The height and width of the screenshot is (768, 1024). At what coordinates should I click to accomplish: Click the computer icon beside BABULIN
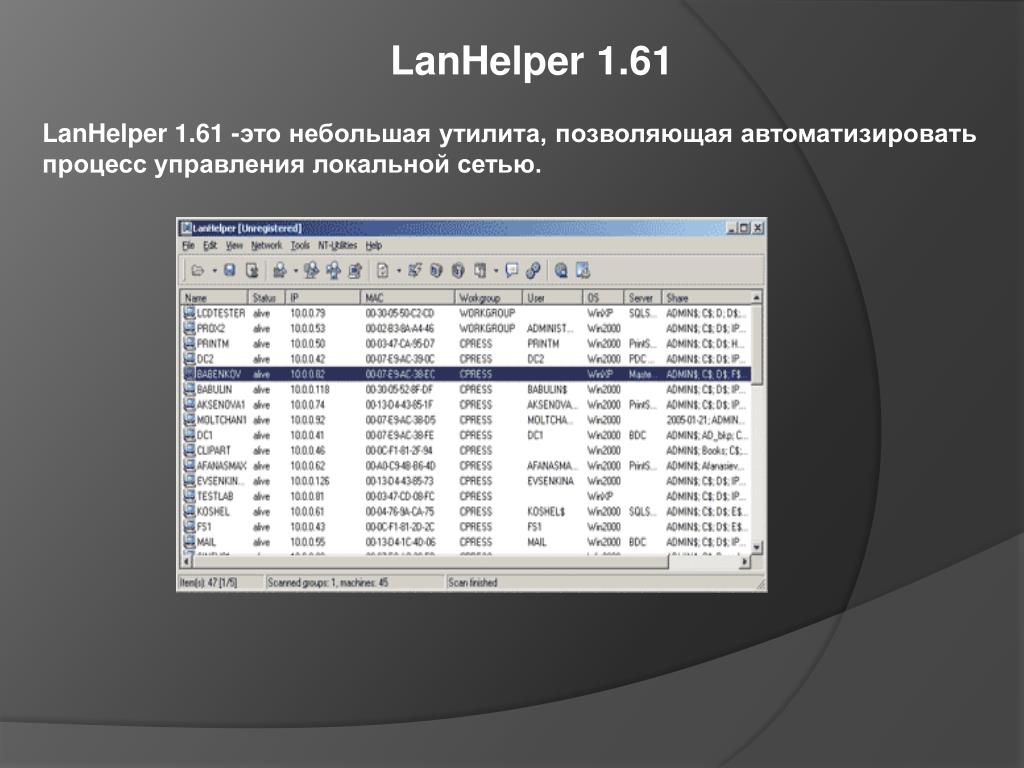(x=189, y=389)
